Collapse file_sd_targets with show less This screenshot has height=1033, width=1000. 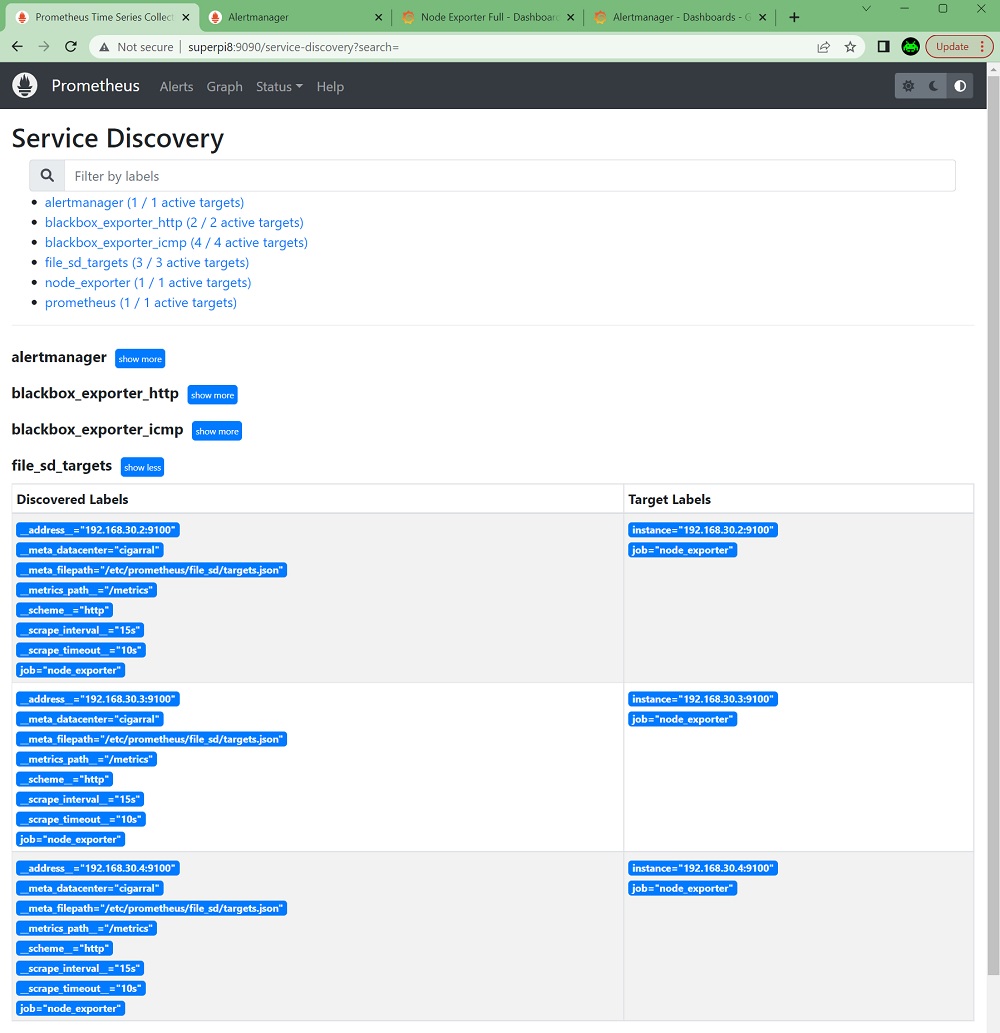pyautogui.click(x=142, y=467)
